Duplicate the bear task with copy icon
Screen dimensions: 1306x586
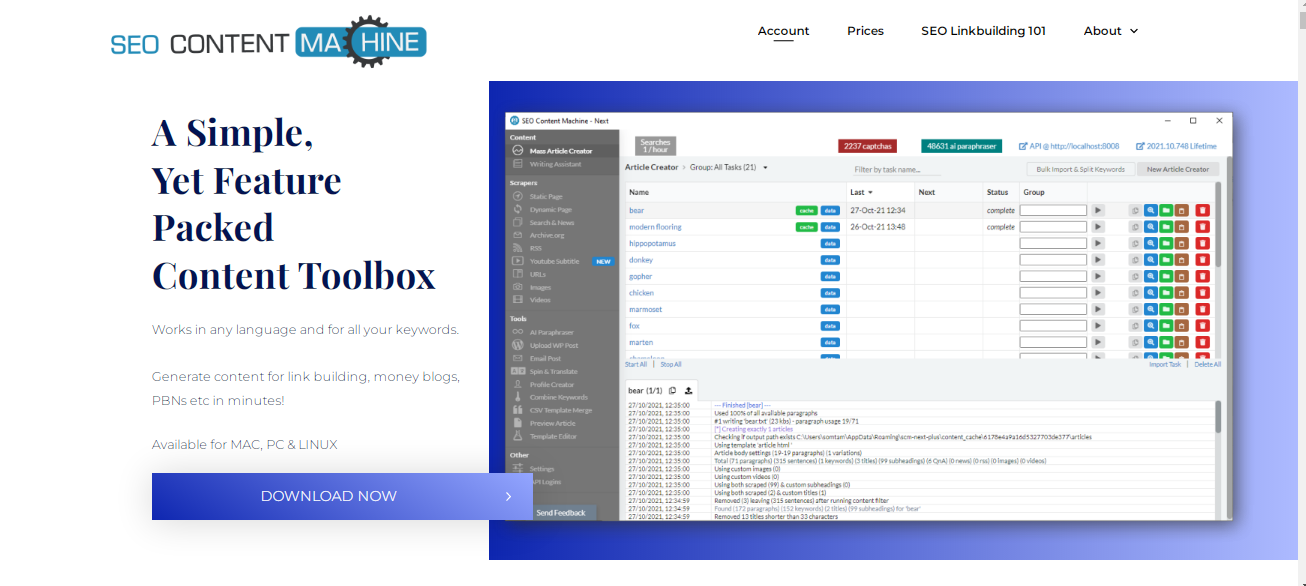(x=1135, y=211)
